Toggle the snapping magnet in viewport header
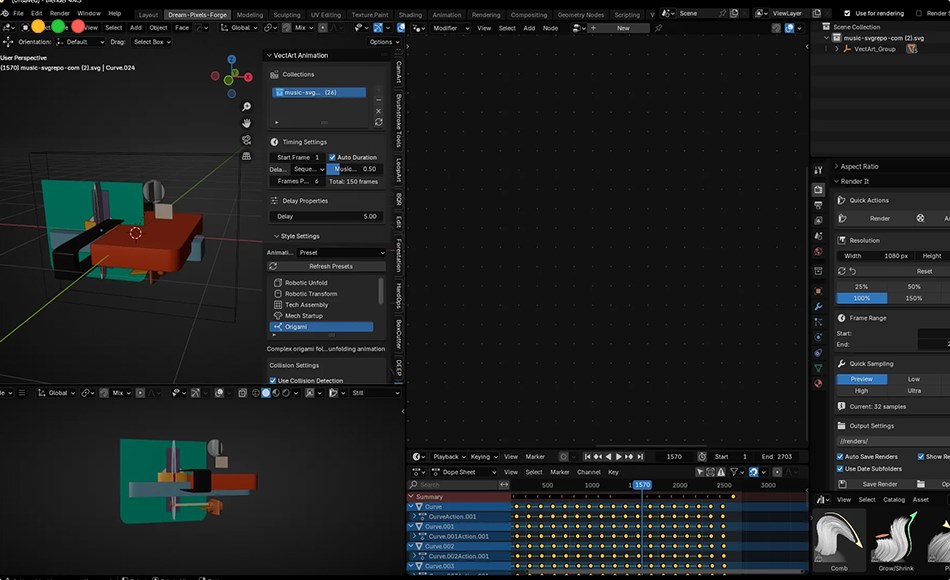Image resolution: width=950 pixels, height=580 pixels. [287, 27]
